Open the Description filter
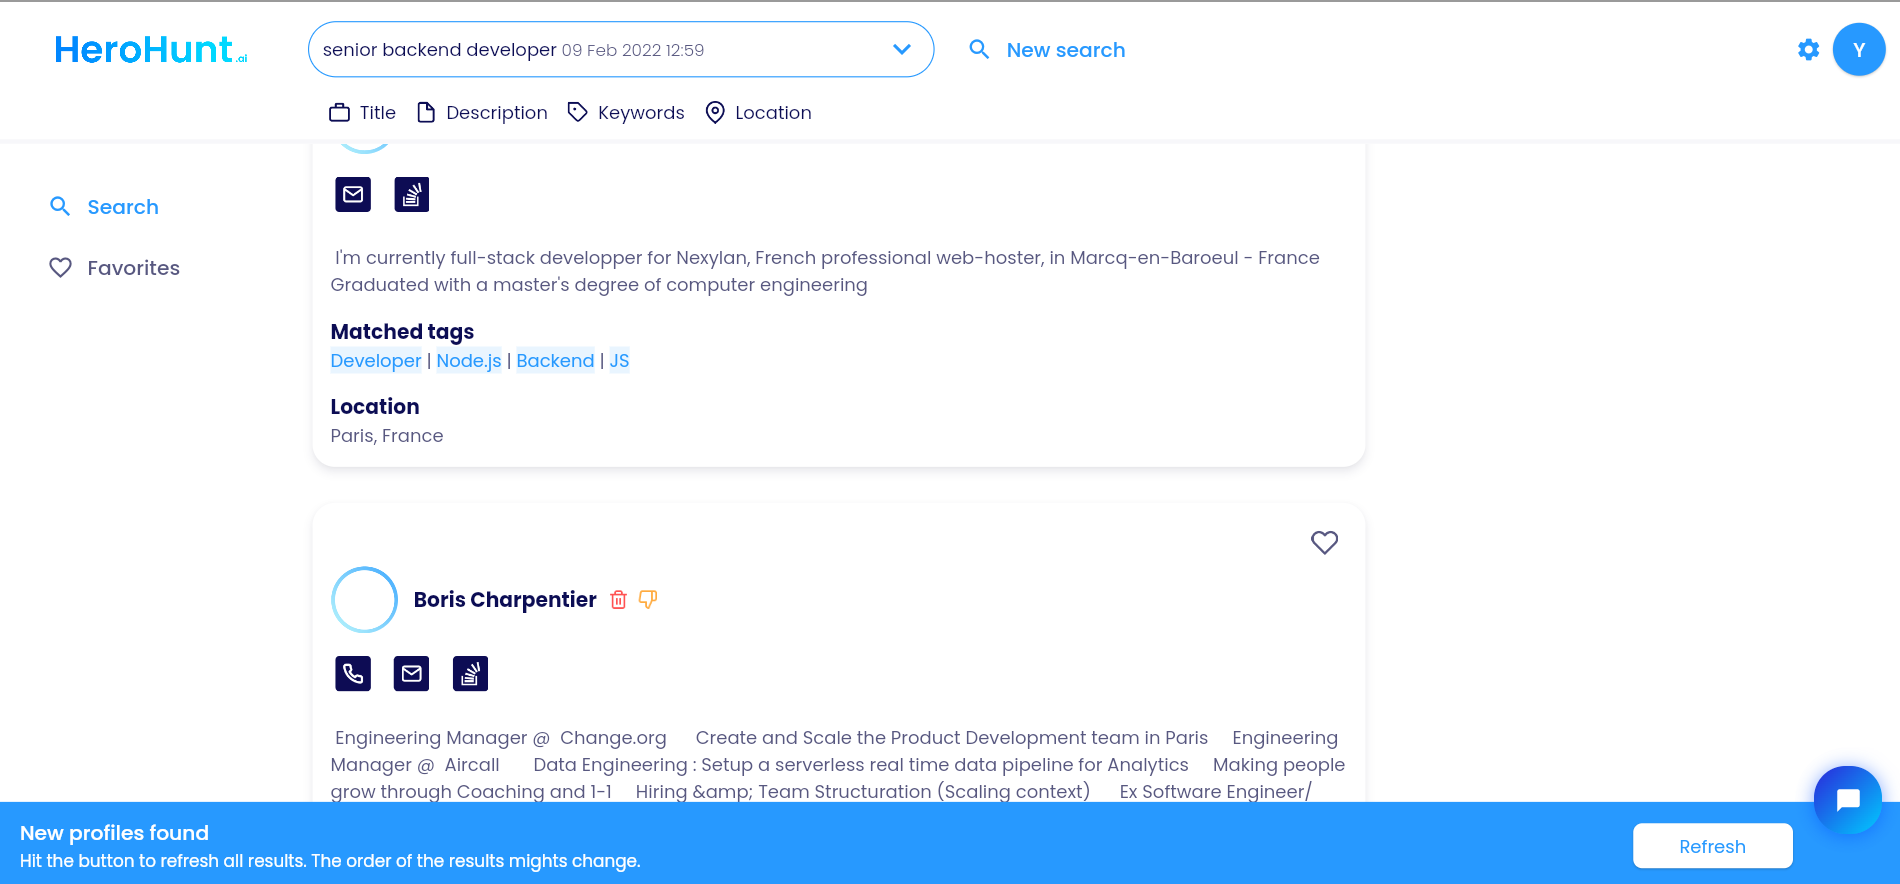Screen dimensions: 1900x884 (x=483, y=113)
